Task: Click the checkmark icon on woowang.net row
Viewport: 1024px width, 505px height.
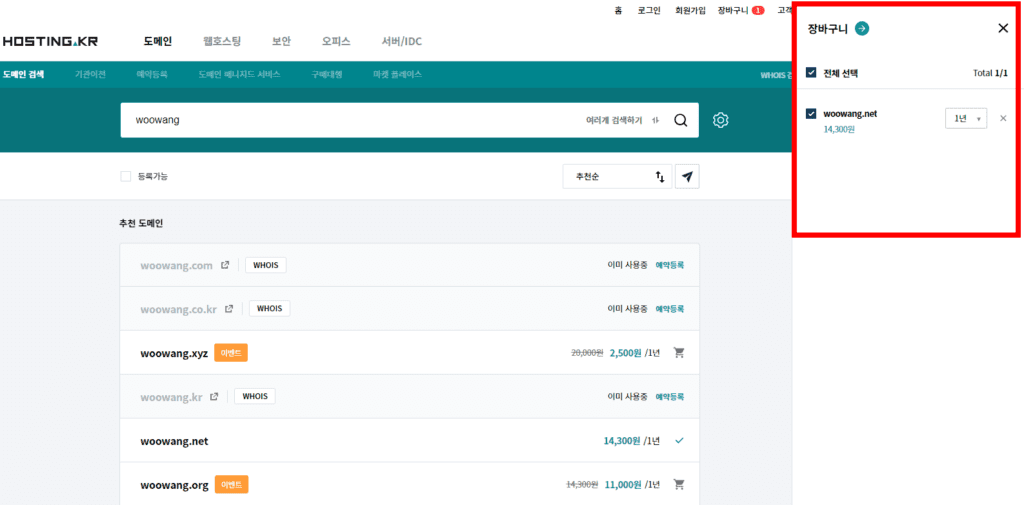Action: point(679,440)
